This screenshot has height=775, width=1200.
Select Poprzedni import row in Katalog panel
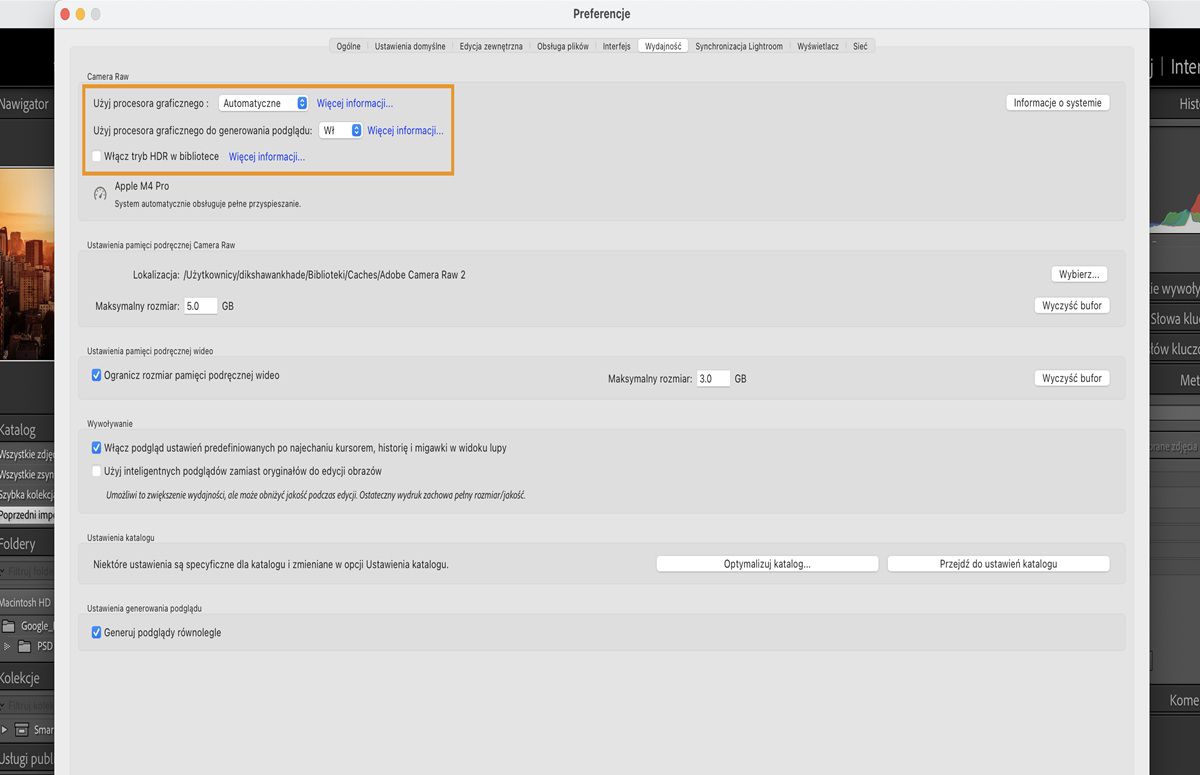[26, 514]
